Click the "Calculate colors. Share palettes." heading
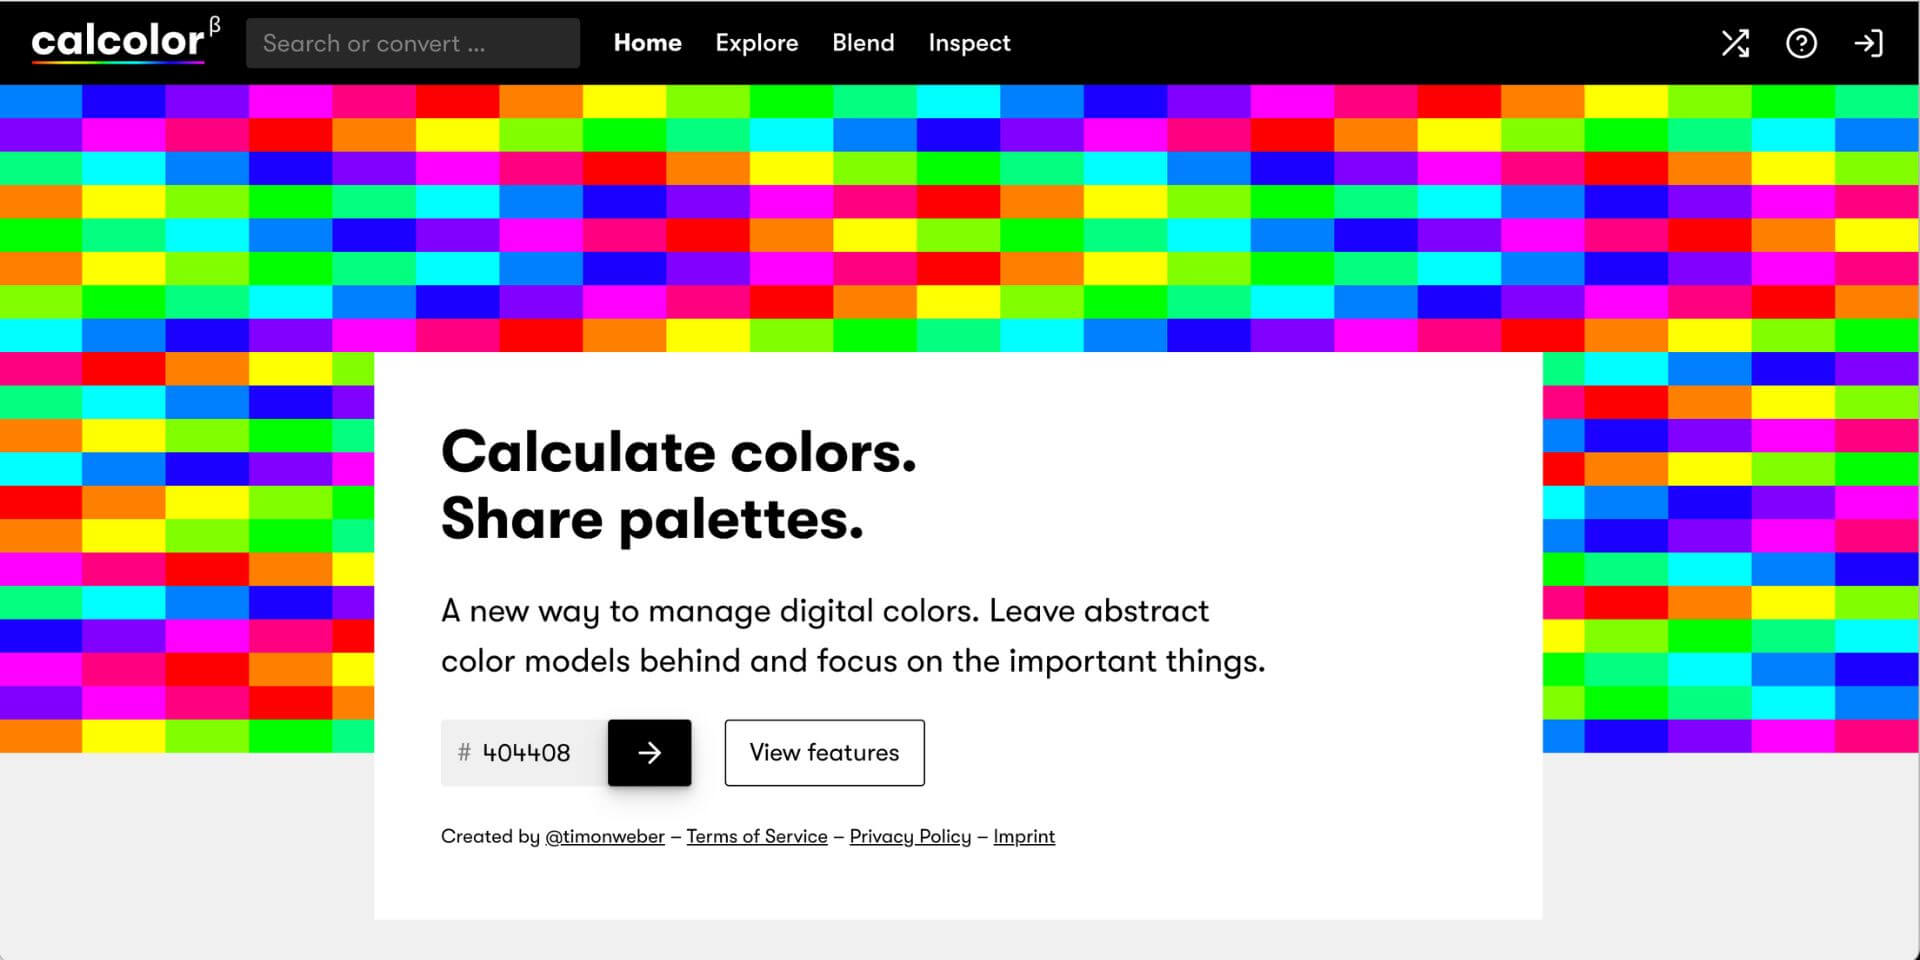 (678, 485)
